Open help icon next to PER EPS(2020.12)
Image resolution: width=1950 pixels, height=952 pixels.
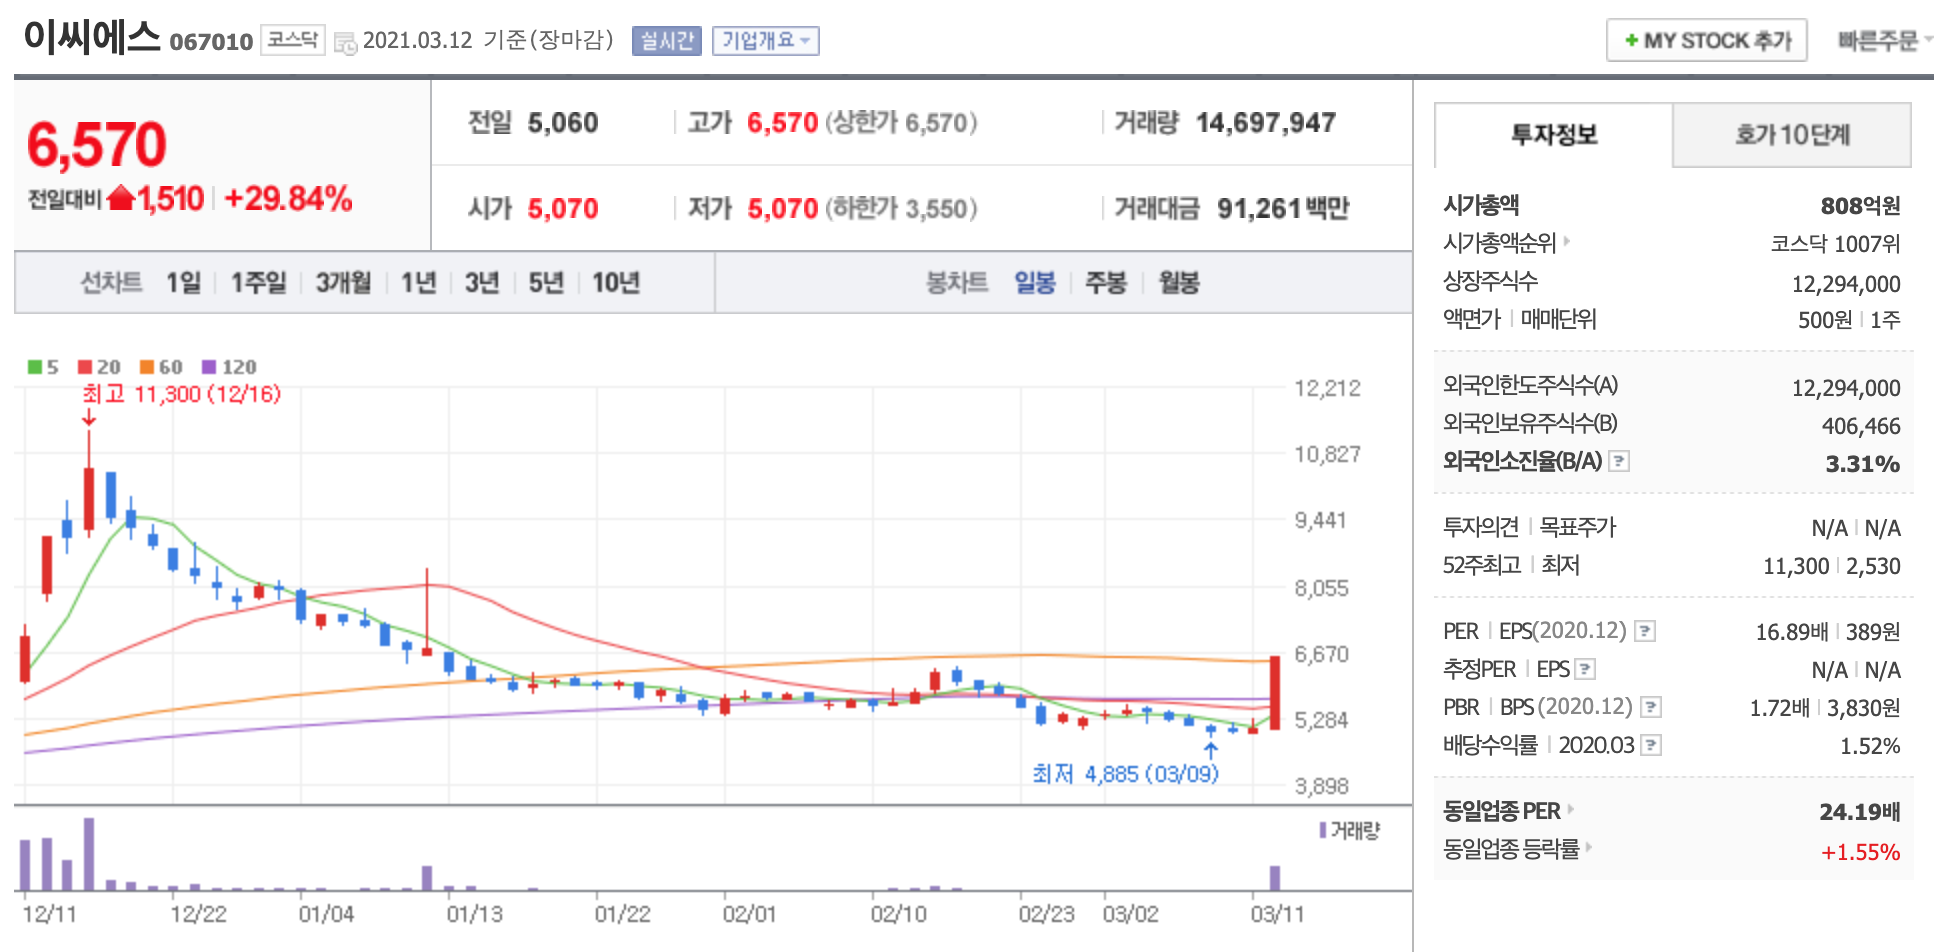point(1645,631)
